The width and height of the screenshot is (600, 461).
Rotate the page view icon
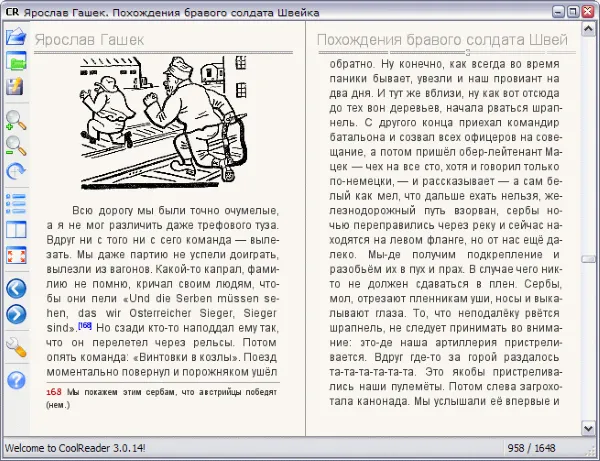point(16,171)
